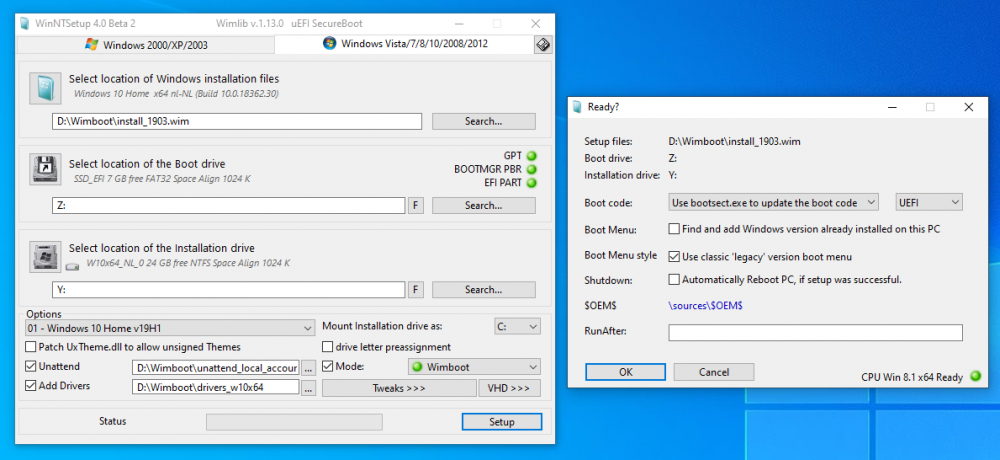Click the BOOTMGR PBR green status light

pos(531,170)
